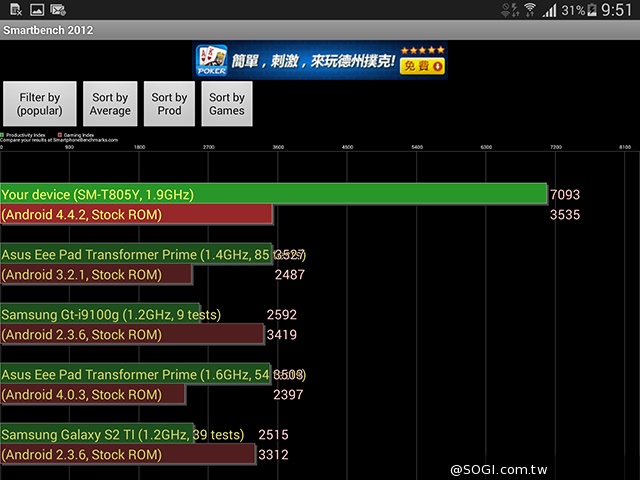This screenshot has height=480, width=640.
Task: Tap the first notification icon in status bar
Action: click(12, 10)
